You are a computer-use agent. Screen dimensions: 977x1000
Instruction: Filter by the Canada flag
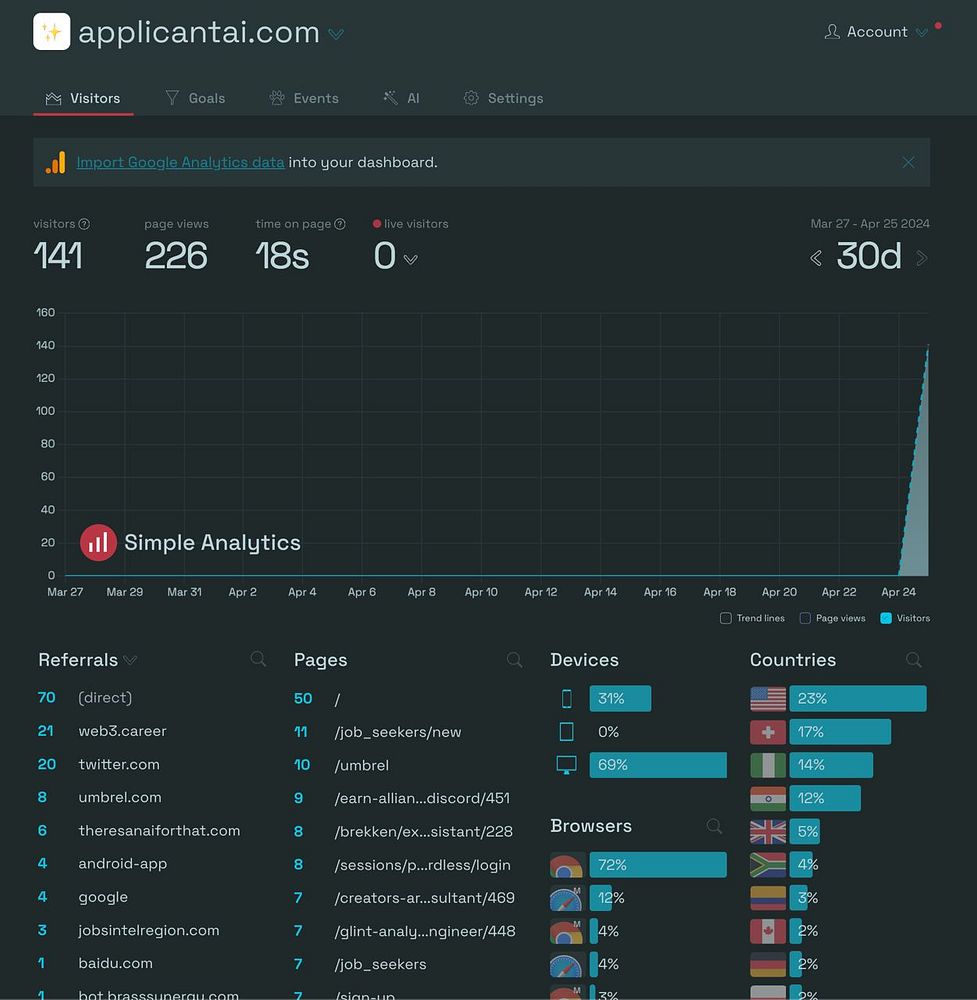pos(768,931)
